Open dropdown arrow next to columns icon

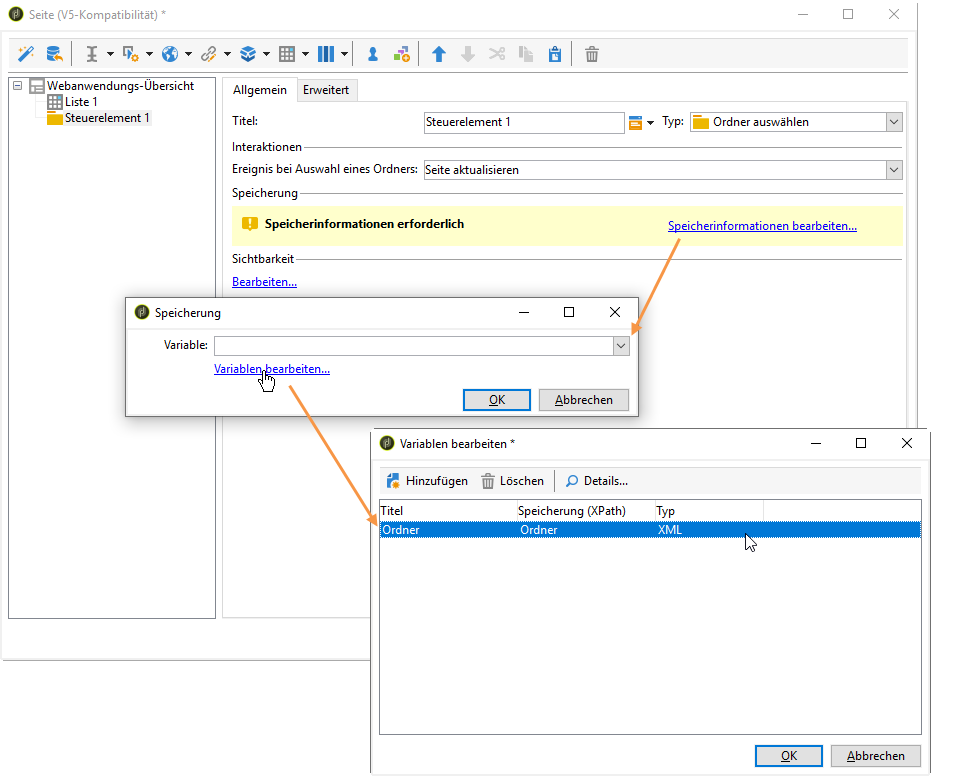344,54
